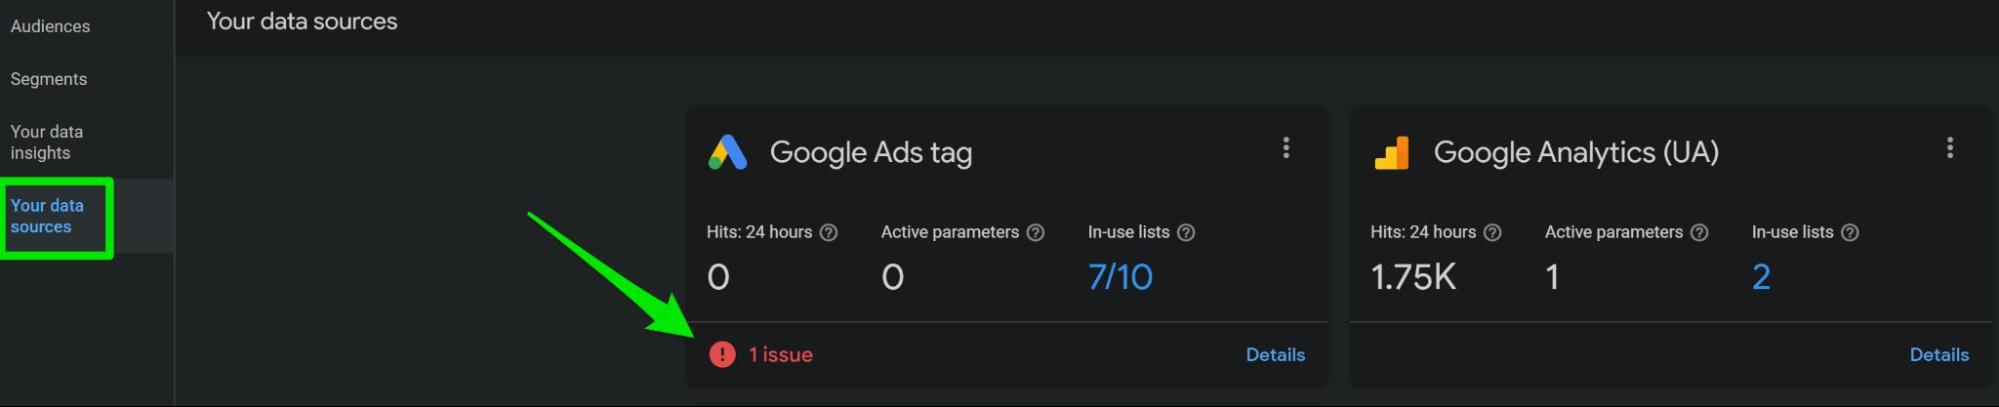Open Audiences in the sidebar
1999x407 pixels.
[x=50, y=26]
